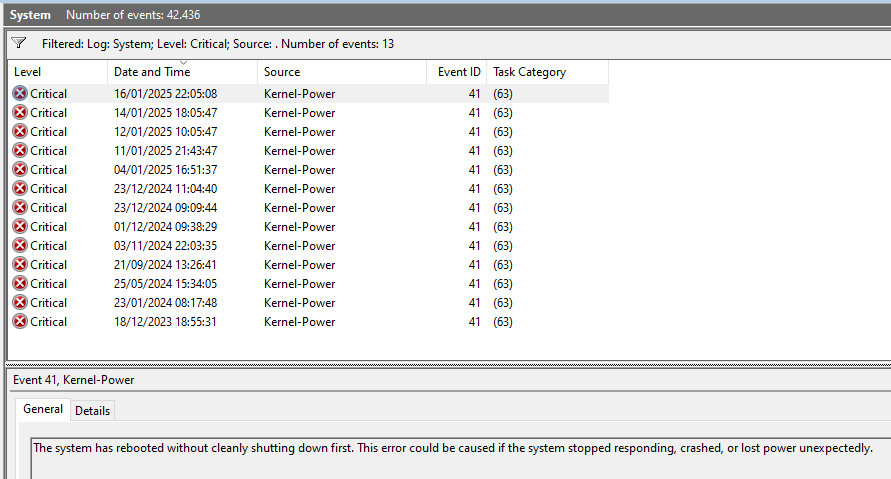Click Kernel-Power source in 18/12/2023 row
This screenshot has width=891, height=479.
pos(299,322)
